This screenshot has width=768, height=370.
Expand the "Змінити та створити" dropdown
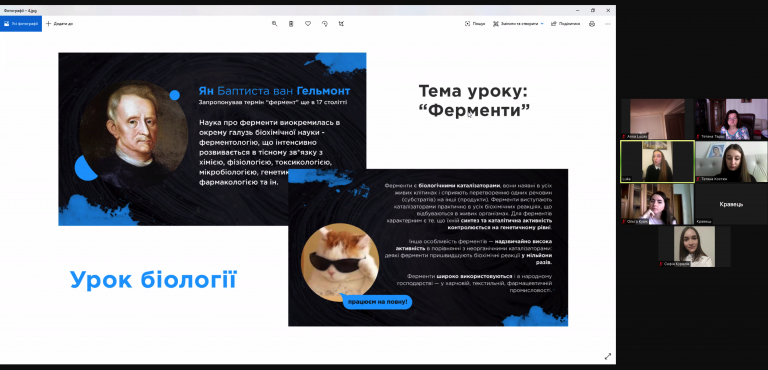click(x=518, y=24)
